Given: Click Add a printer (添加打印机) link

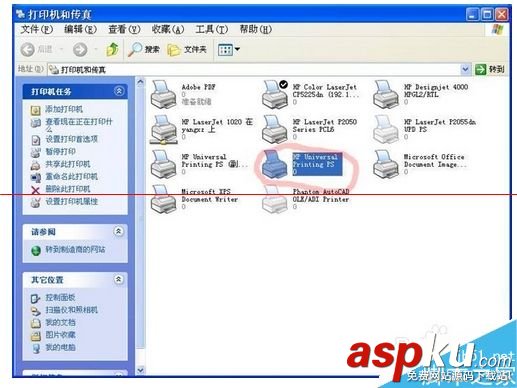Looking at the screenshot, I should [64, 109].
